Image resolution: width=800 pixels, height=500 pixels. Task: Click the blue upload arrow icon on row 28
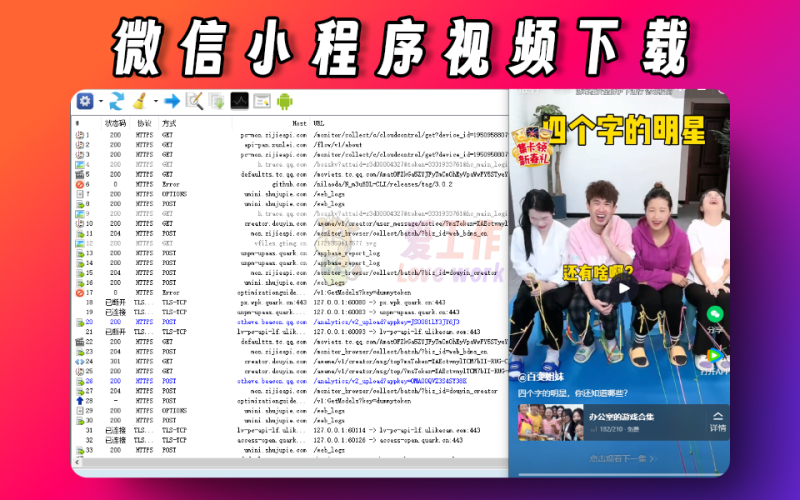80,401
